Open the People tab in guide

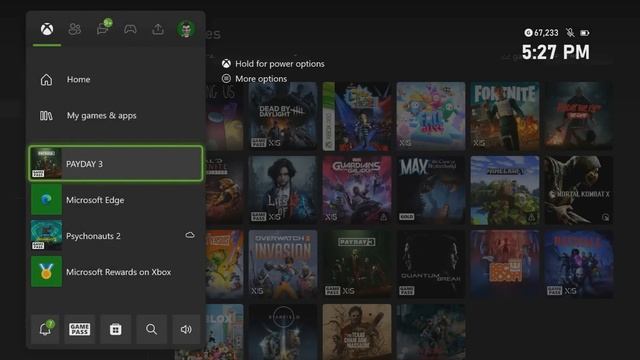[x=75, y=29]
